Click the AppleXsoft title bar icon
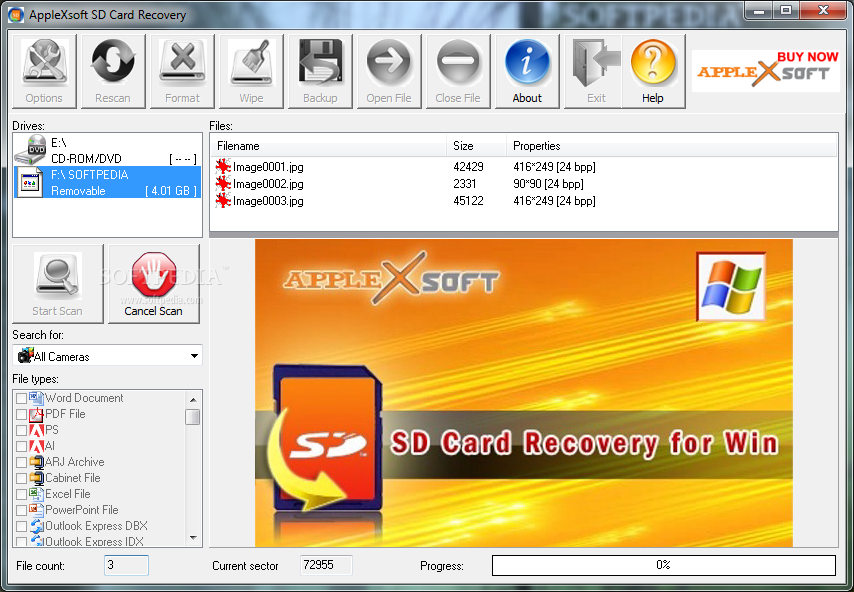Image resolution: width=854 pixels, height=592 pixels. pyautogui.click(x=16, y=15)
